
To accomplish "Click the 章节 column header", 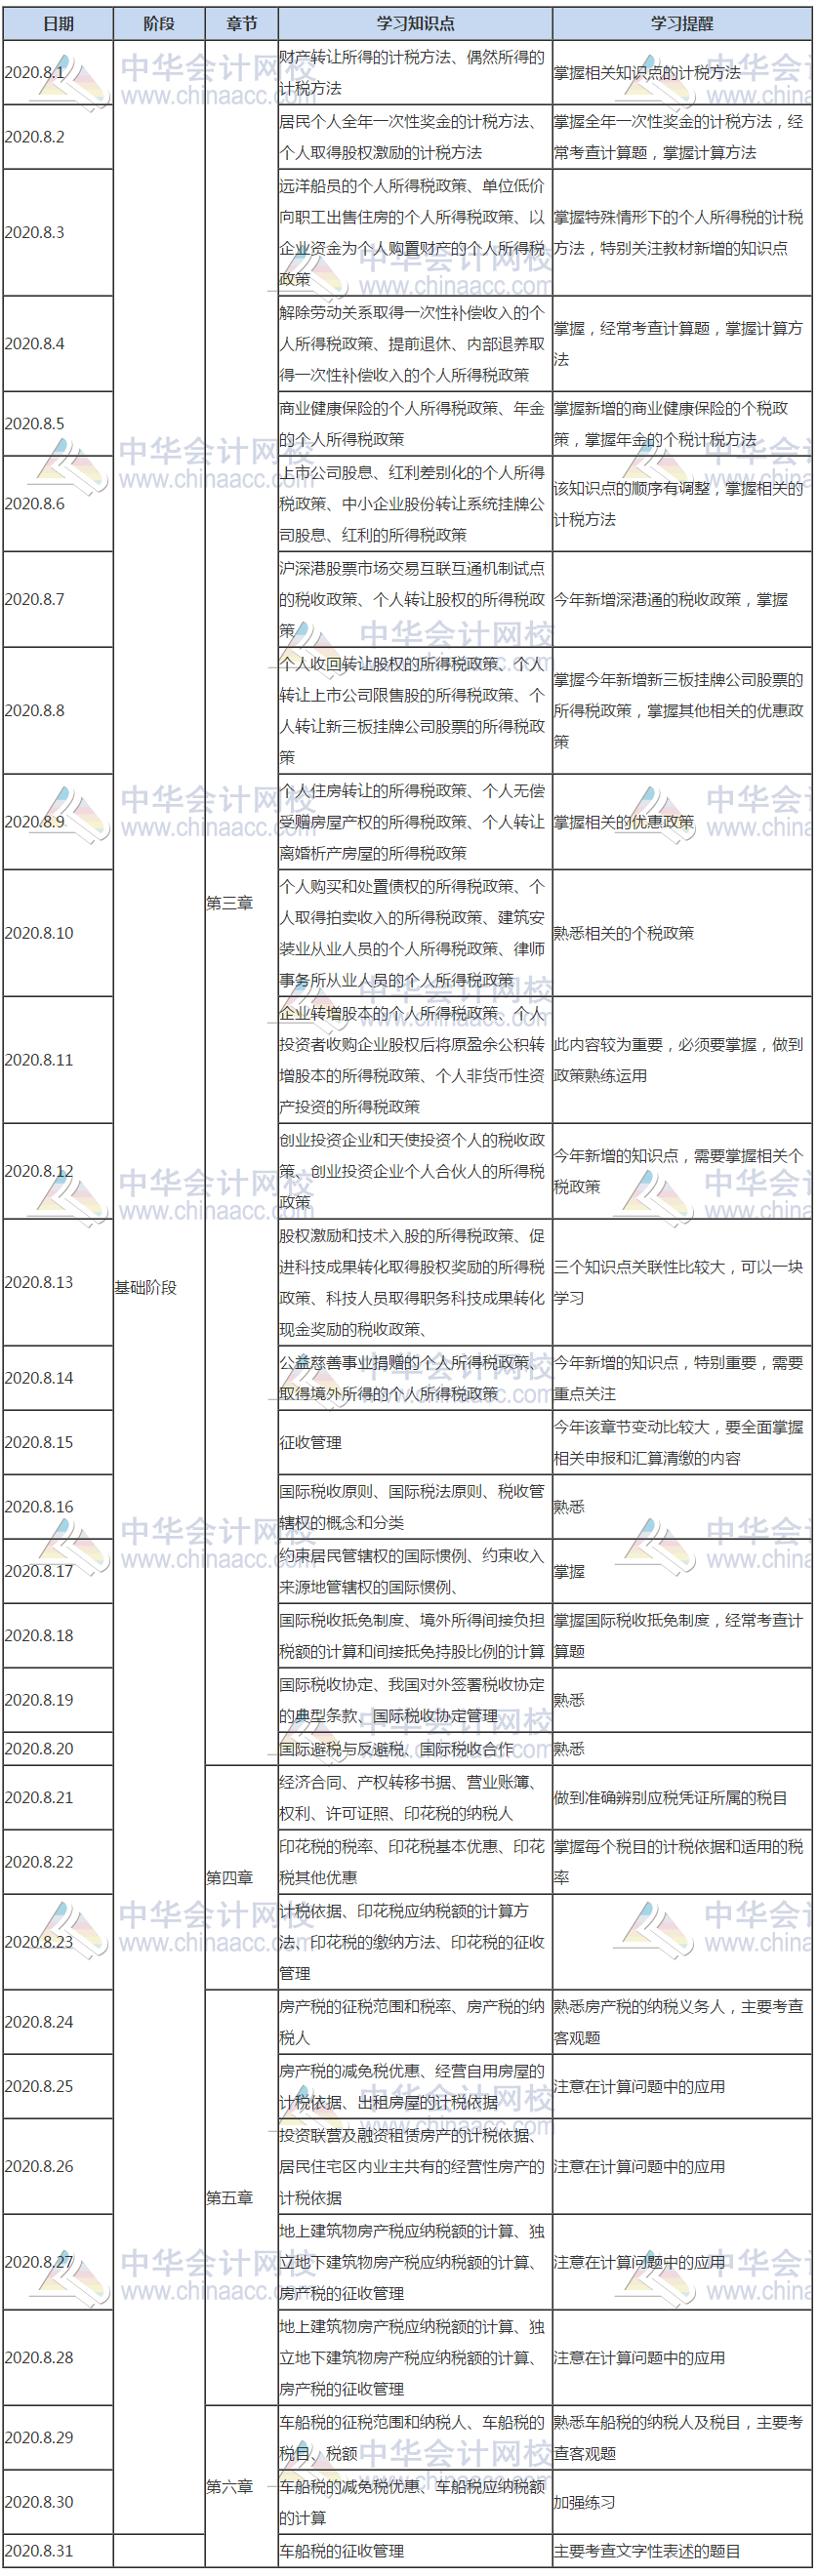I will [241, 23].
